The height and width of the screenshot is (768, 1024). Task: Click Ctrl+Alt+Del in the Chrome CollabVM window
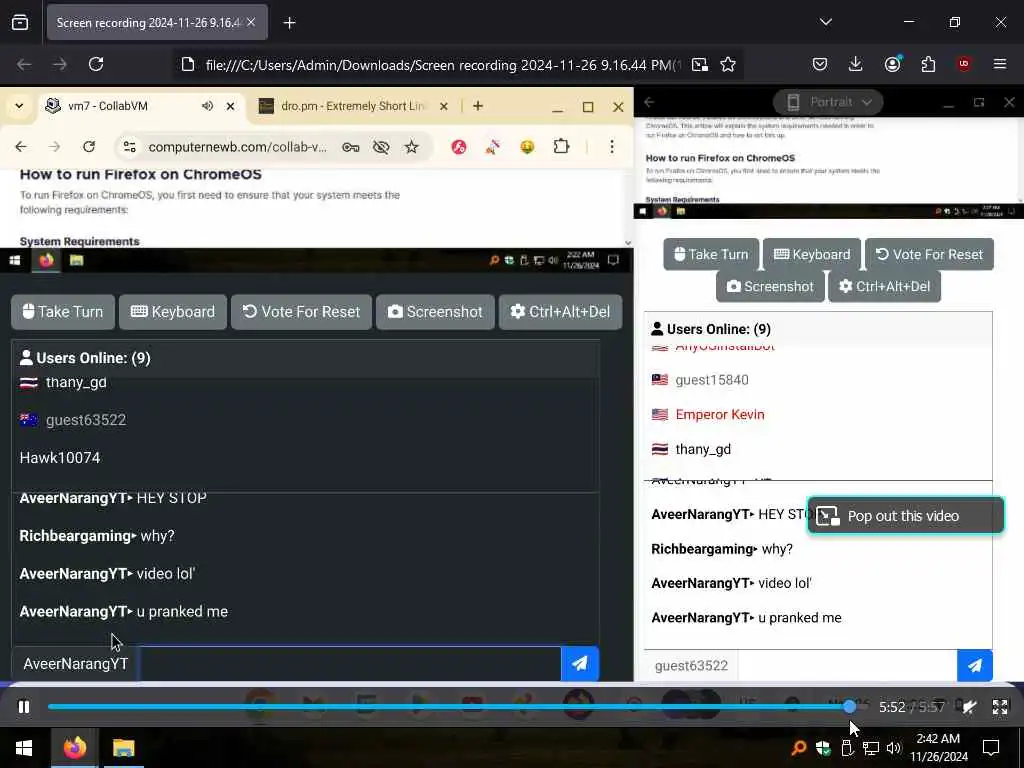click(x=560, y=312)
